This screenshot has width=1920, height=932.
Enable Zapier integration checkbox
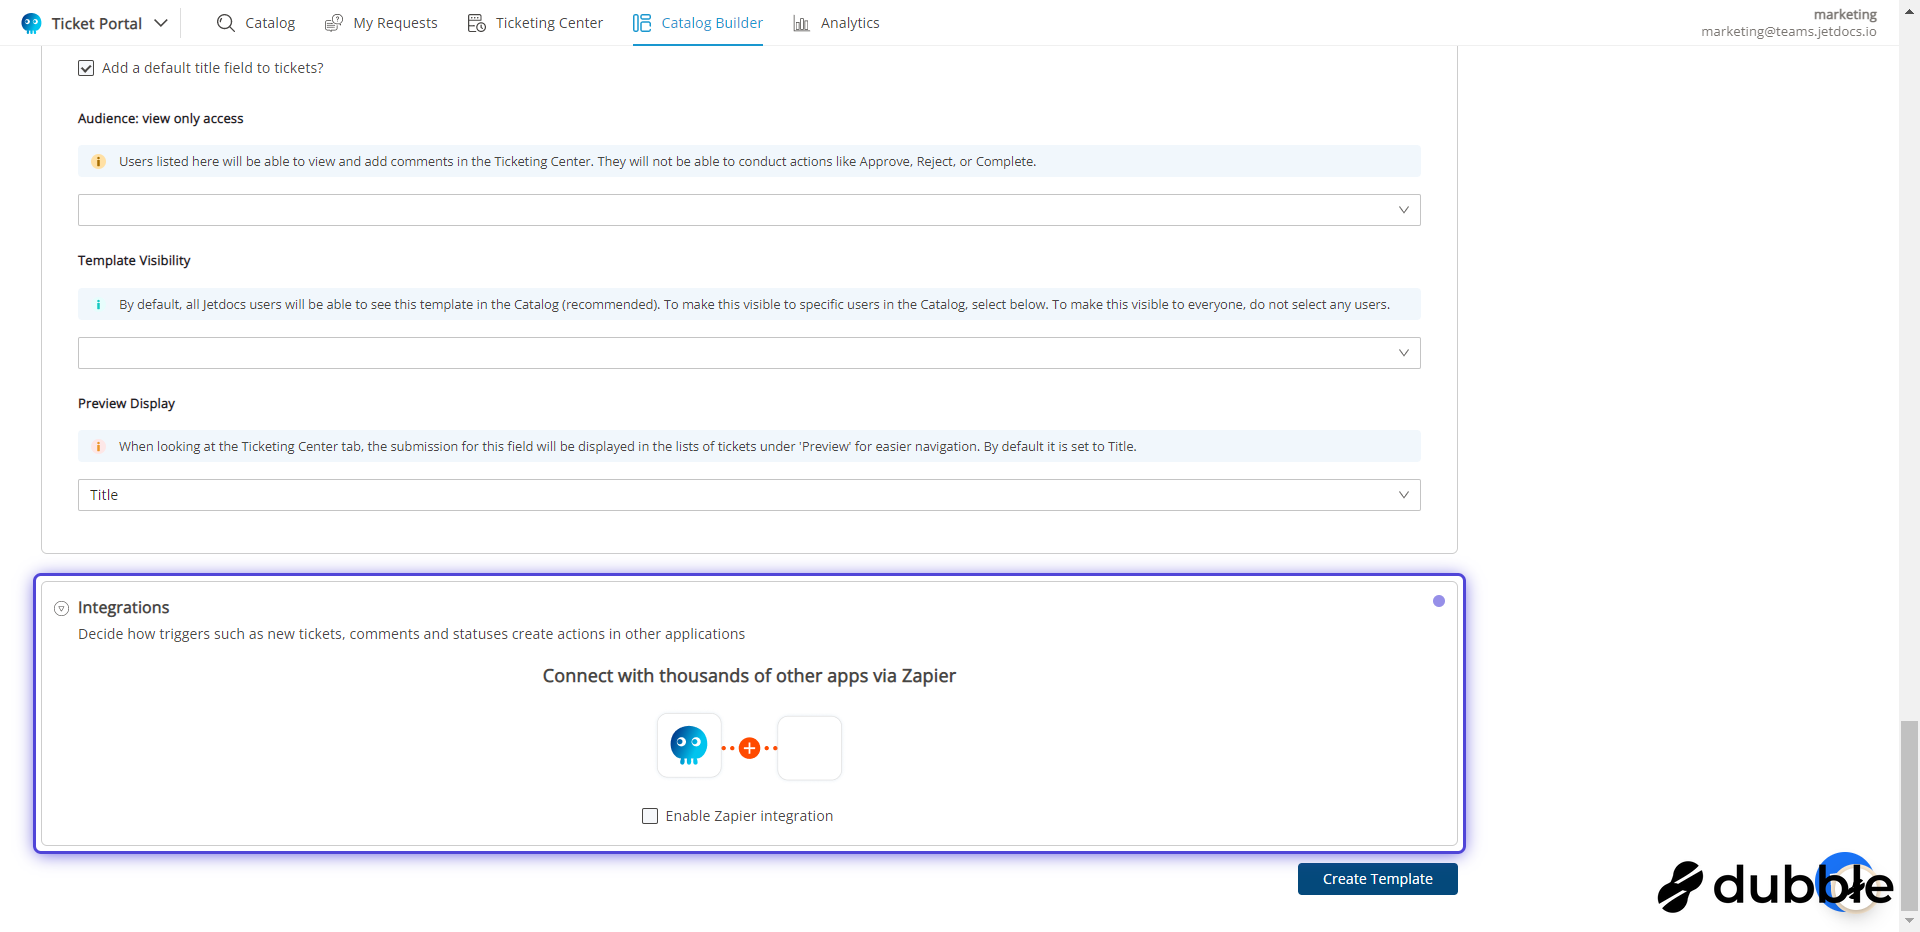pos(650,816)
